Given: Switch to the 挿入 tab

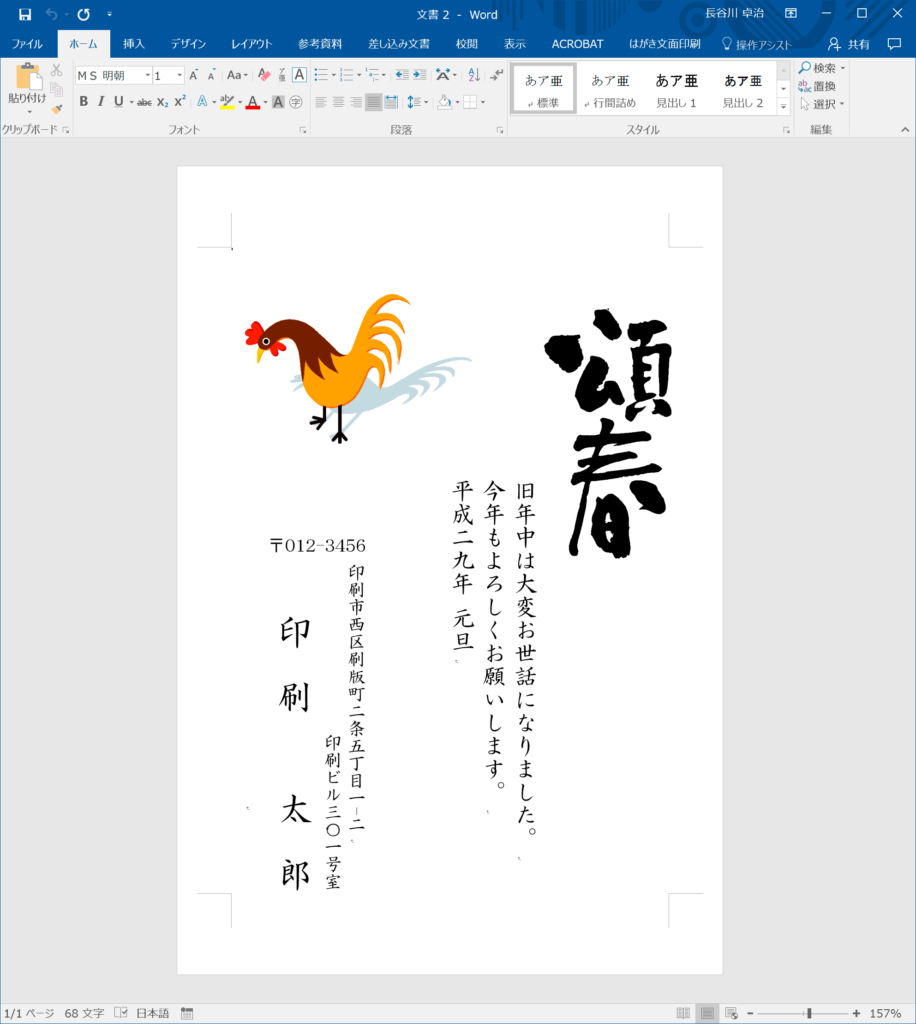Looking at the screenshot, I should (133, 44).
